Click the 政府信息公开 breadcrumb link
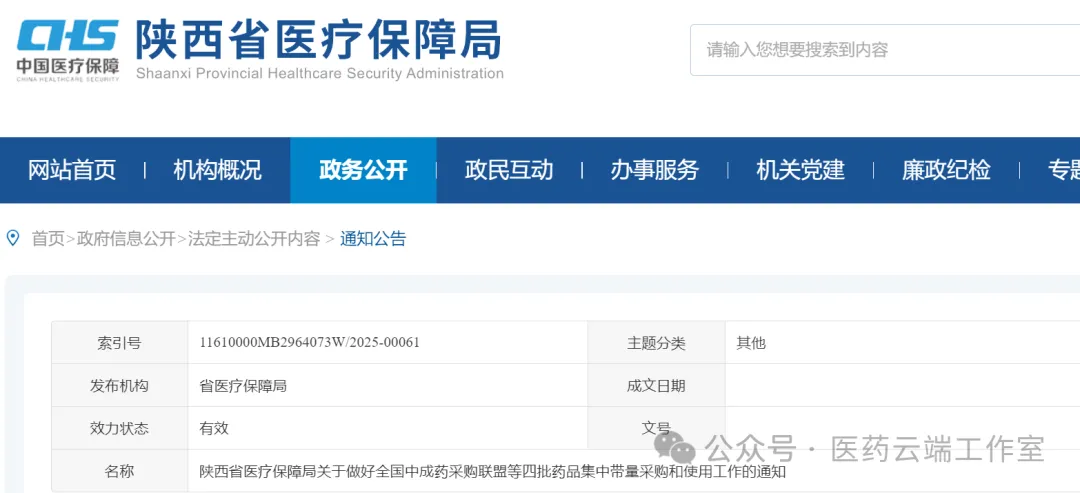 tap(126, 239)
